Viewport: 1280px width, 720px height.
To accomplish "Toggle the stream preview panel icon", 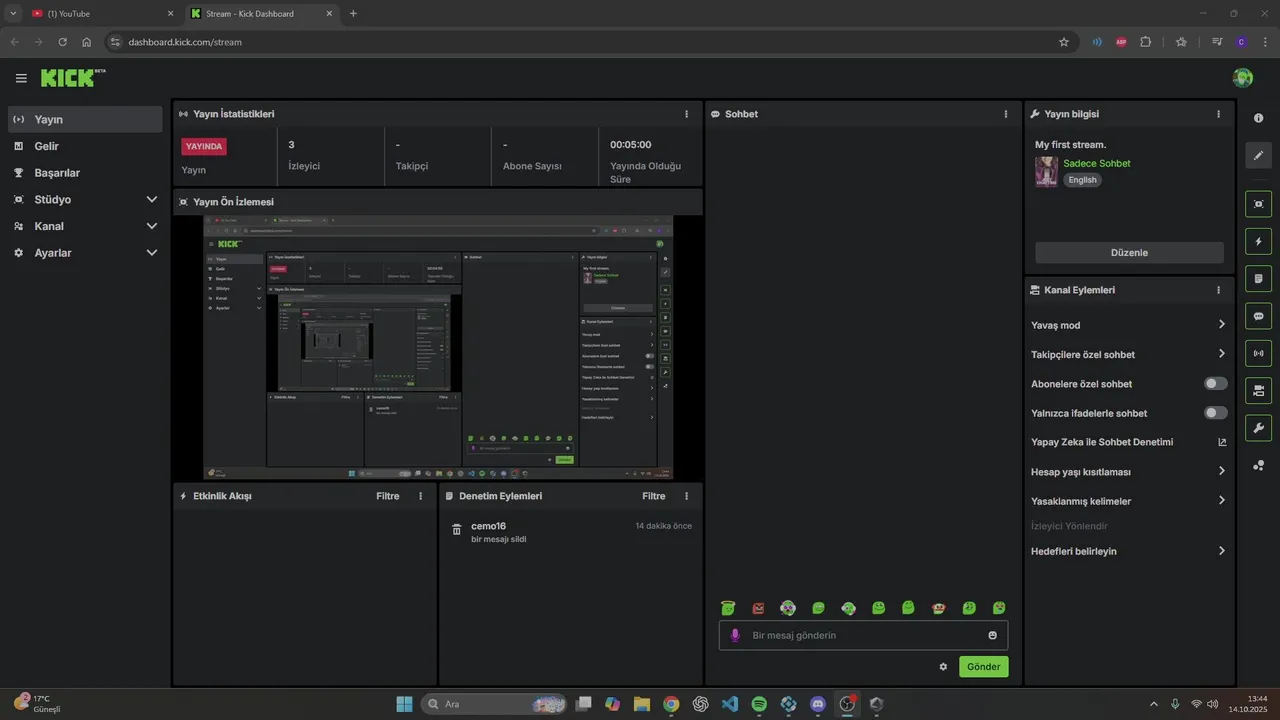I will pyautogui.click(x=1258, y=204).
